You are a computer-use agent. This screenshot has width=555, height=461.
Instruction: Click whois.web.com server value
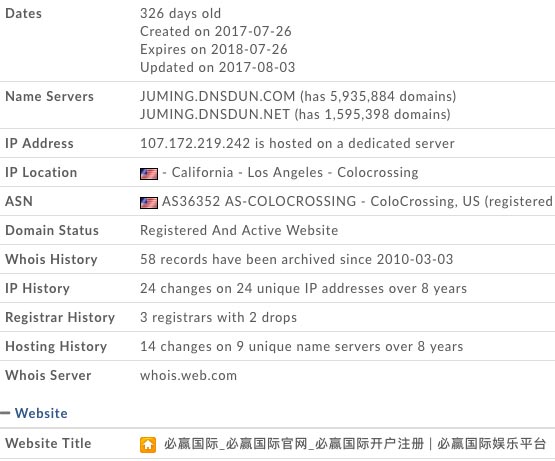[x=188, y=375]
